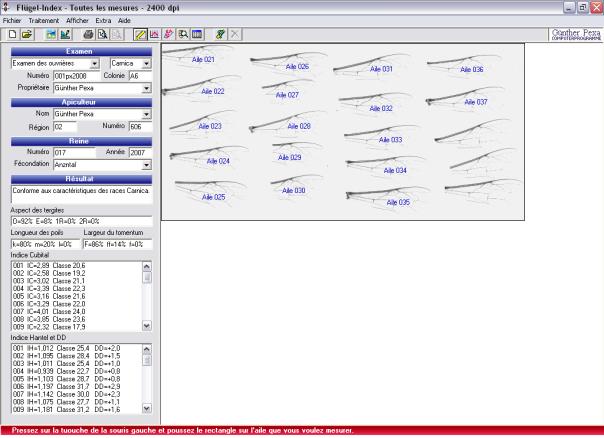Open the Propriétaire combo box
This screenshot has height=438, width=604.
click(x=147, y=87)
